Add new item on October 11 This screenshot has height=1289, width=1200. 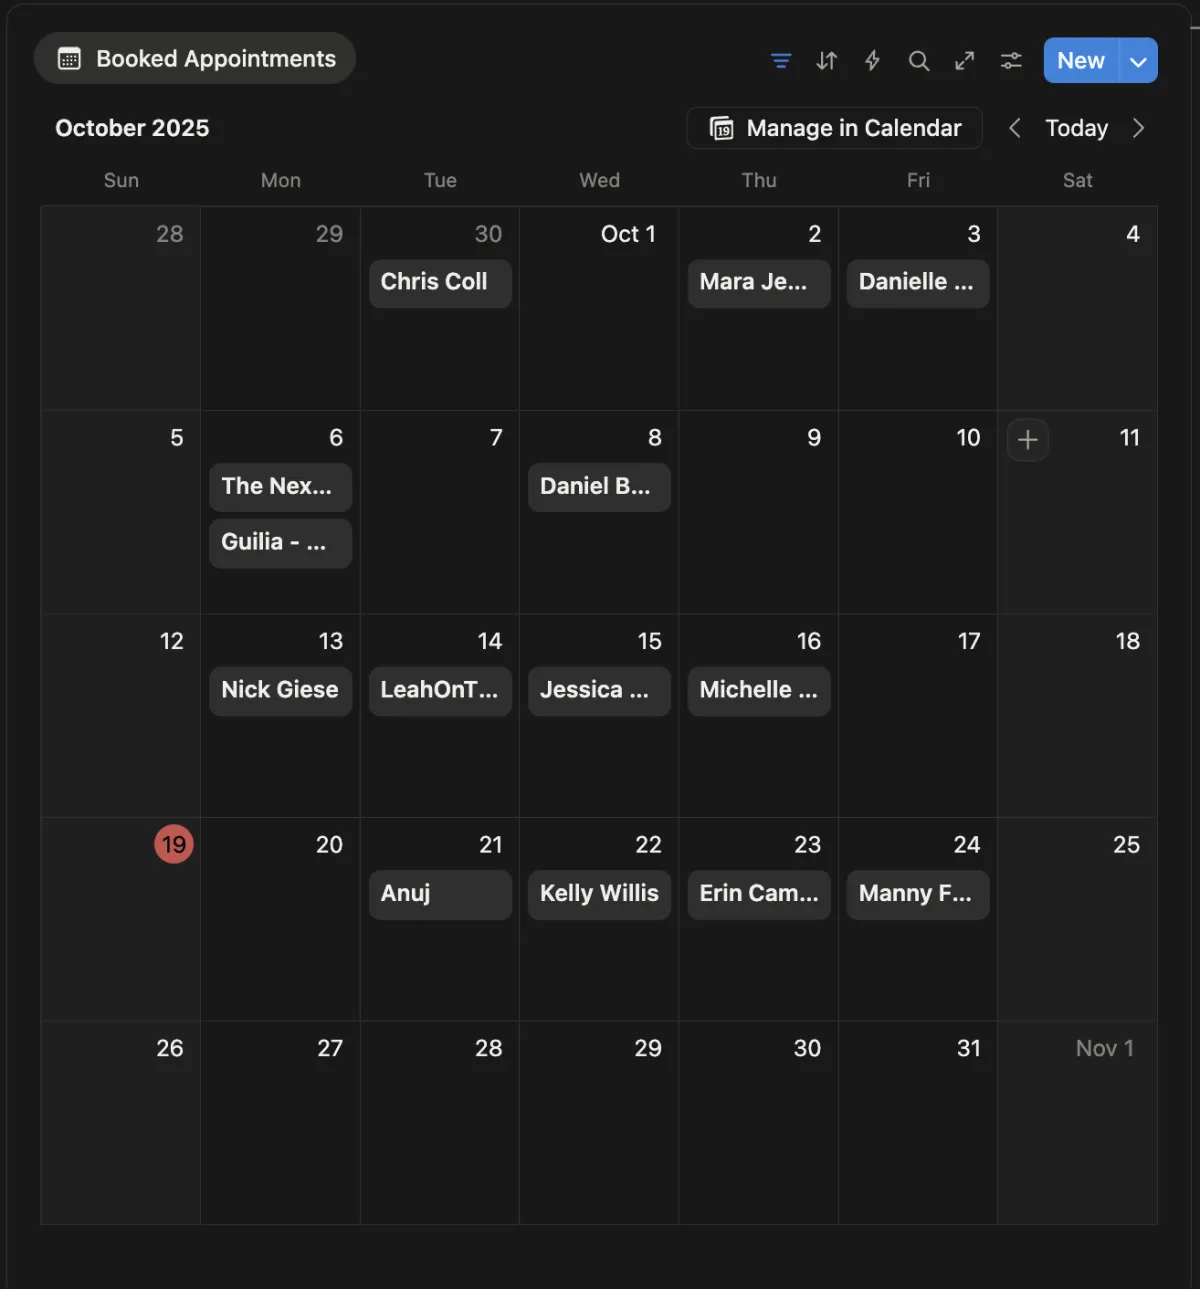click(1027, 440)
